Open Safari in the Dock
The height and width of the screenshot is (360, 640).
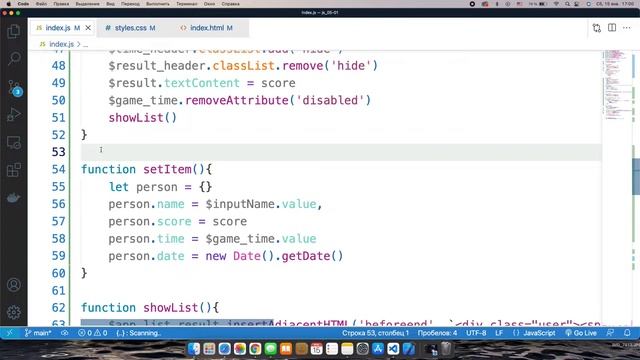point(224,349)
